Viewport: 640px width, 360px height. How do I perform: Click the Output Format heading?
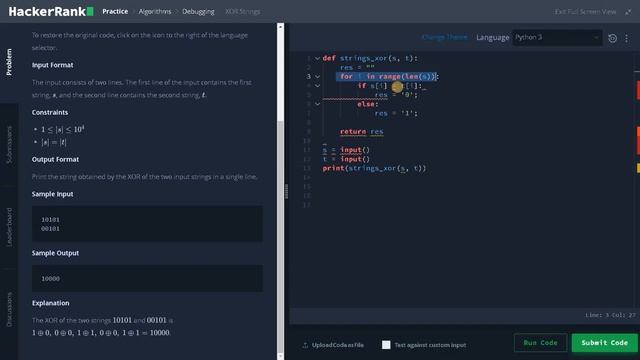55,159
